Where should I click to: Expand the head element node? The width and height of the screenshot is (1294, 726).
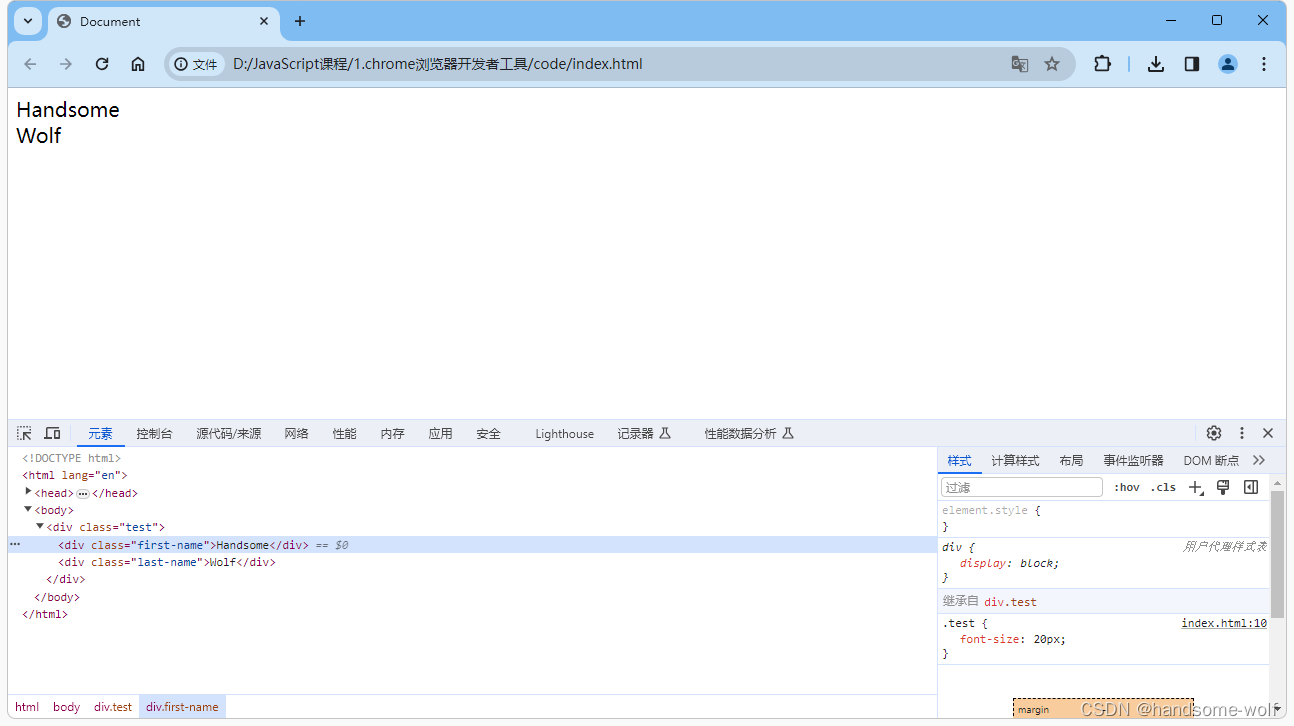click(29, 492)
